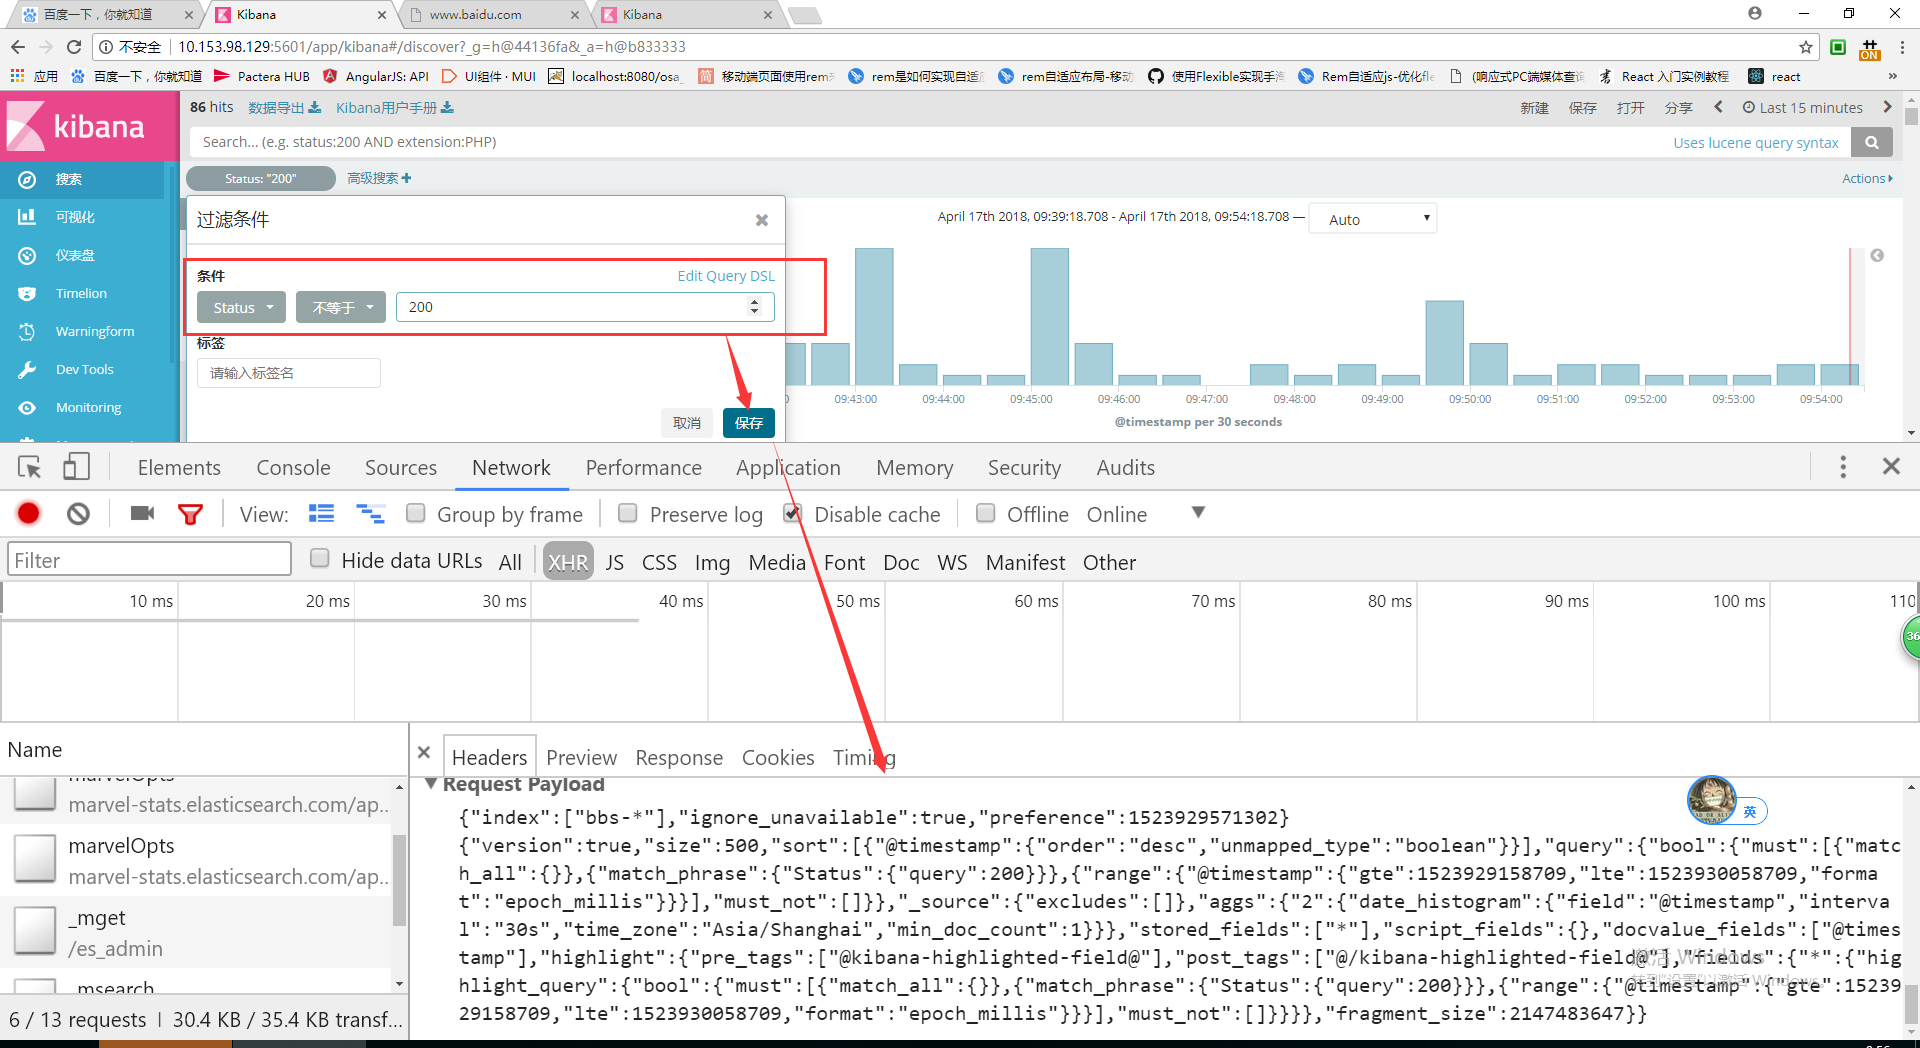Bookmark this page with the star
1920x1048 pixels.
click(1805, 47)
